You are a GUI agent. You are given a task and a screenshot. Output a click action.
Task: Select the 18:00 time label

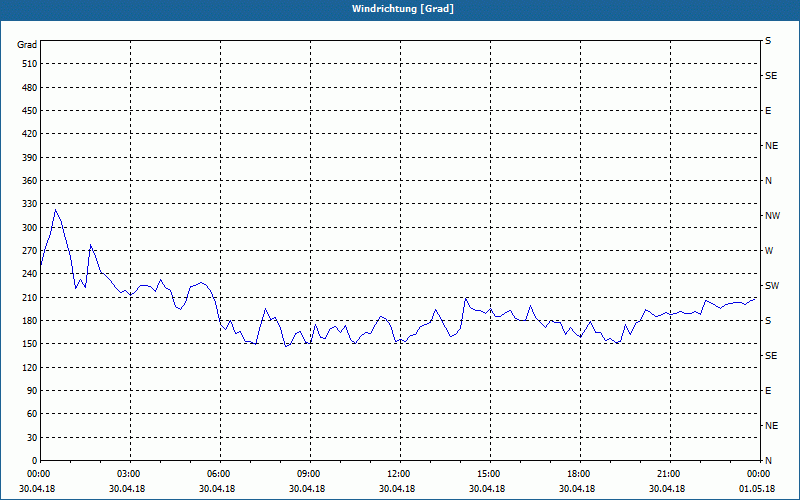(580, 474)
